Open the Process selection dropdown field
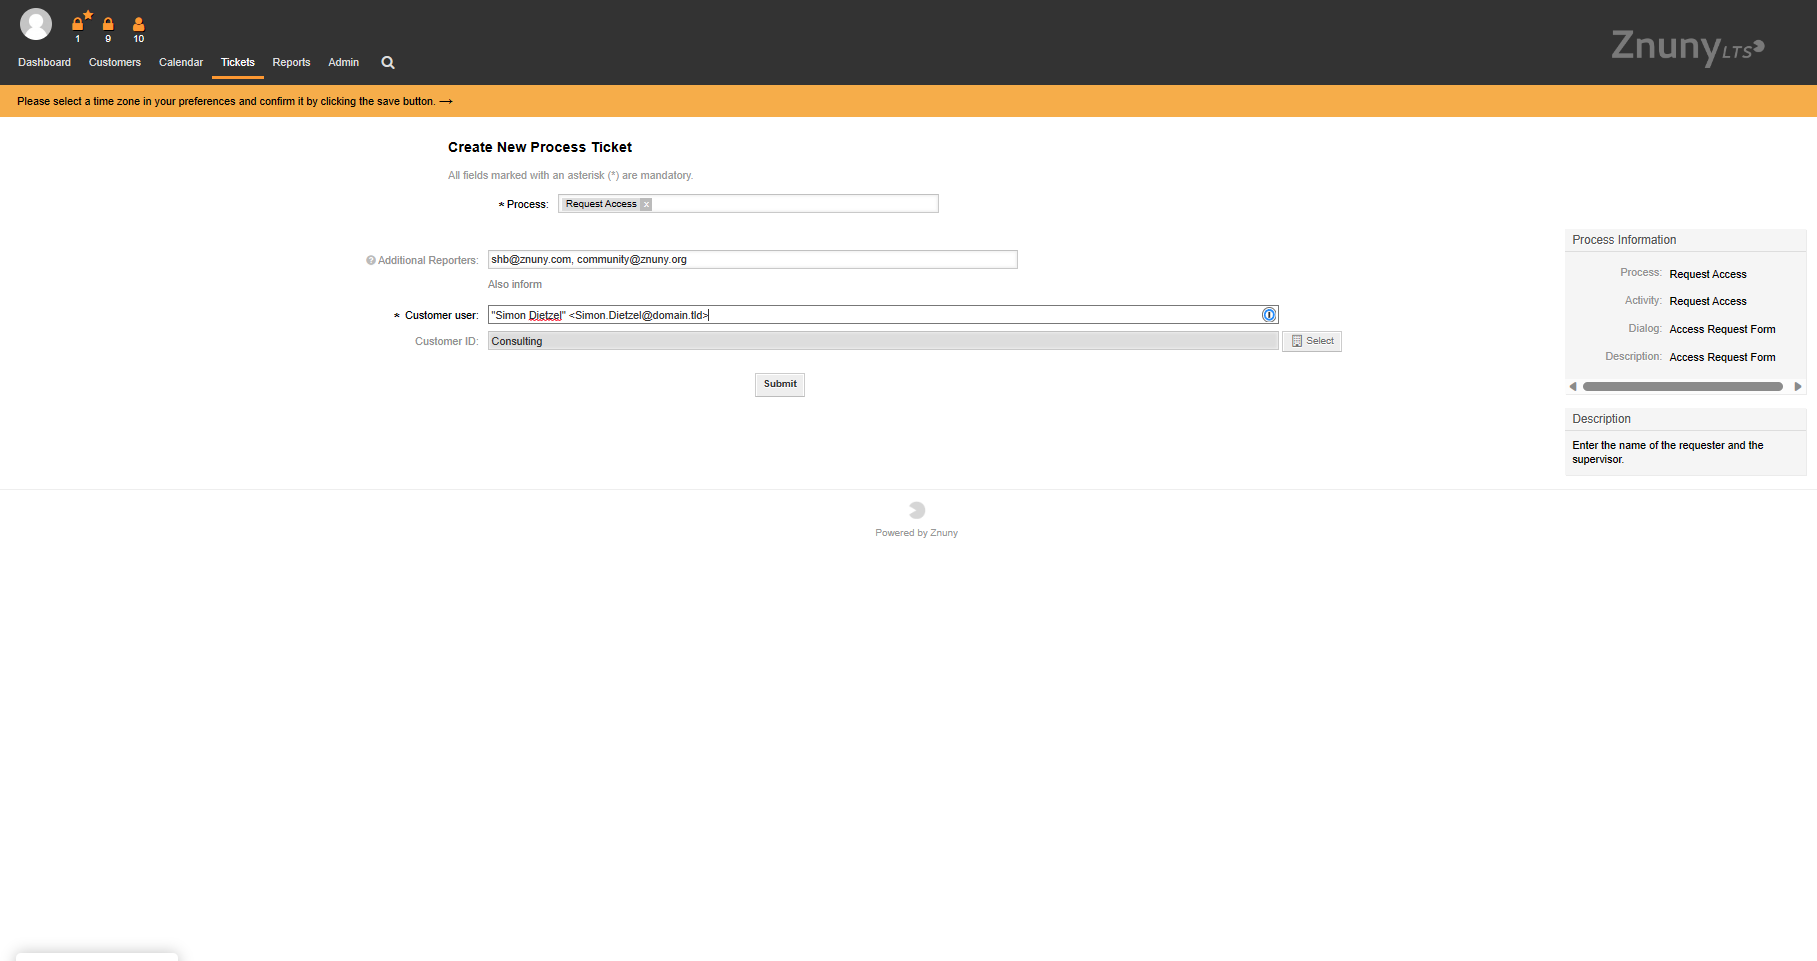Screen dimensions: 1817x961 click(795, 204)
